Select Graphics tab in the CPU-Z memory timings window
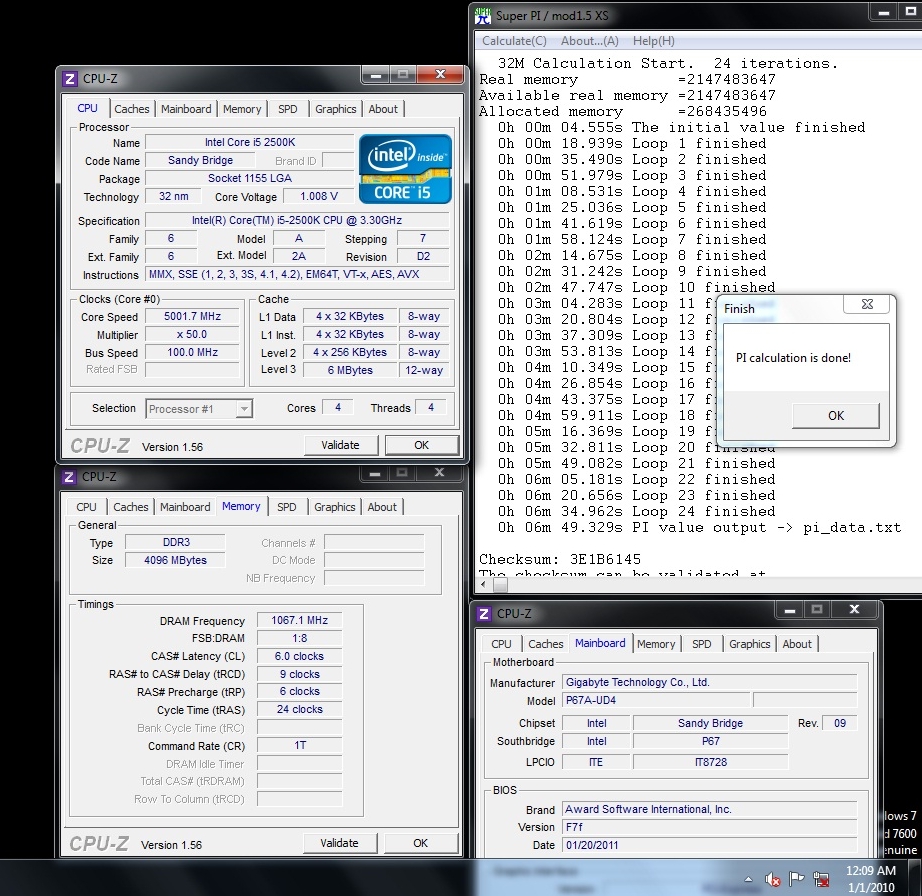Image resolution: width=922 pixels, height=896 pixels. pyautogui.click(x=335, y=507)
